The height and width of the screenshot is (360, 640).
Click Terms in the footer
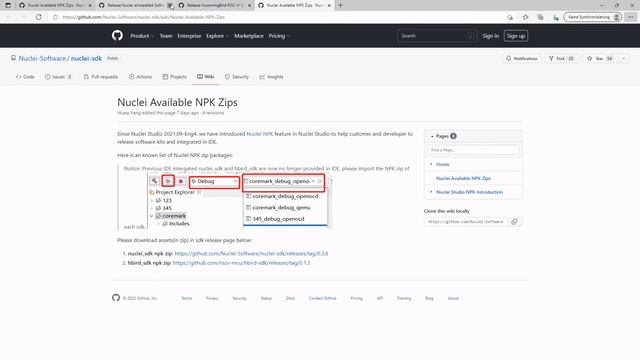(x=186, y=298)
